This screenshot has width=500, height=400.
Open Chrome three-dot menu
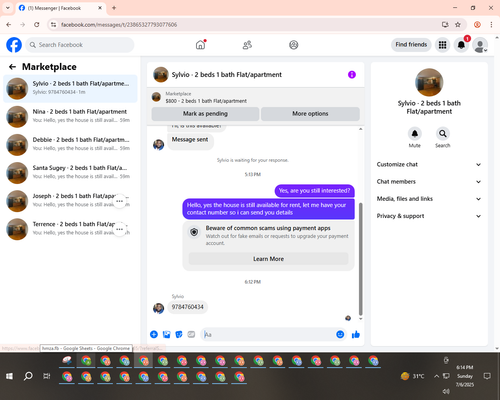[491, 25]
